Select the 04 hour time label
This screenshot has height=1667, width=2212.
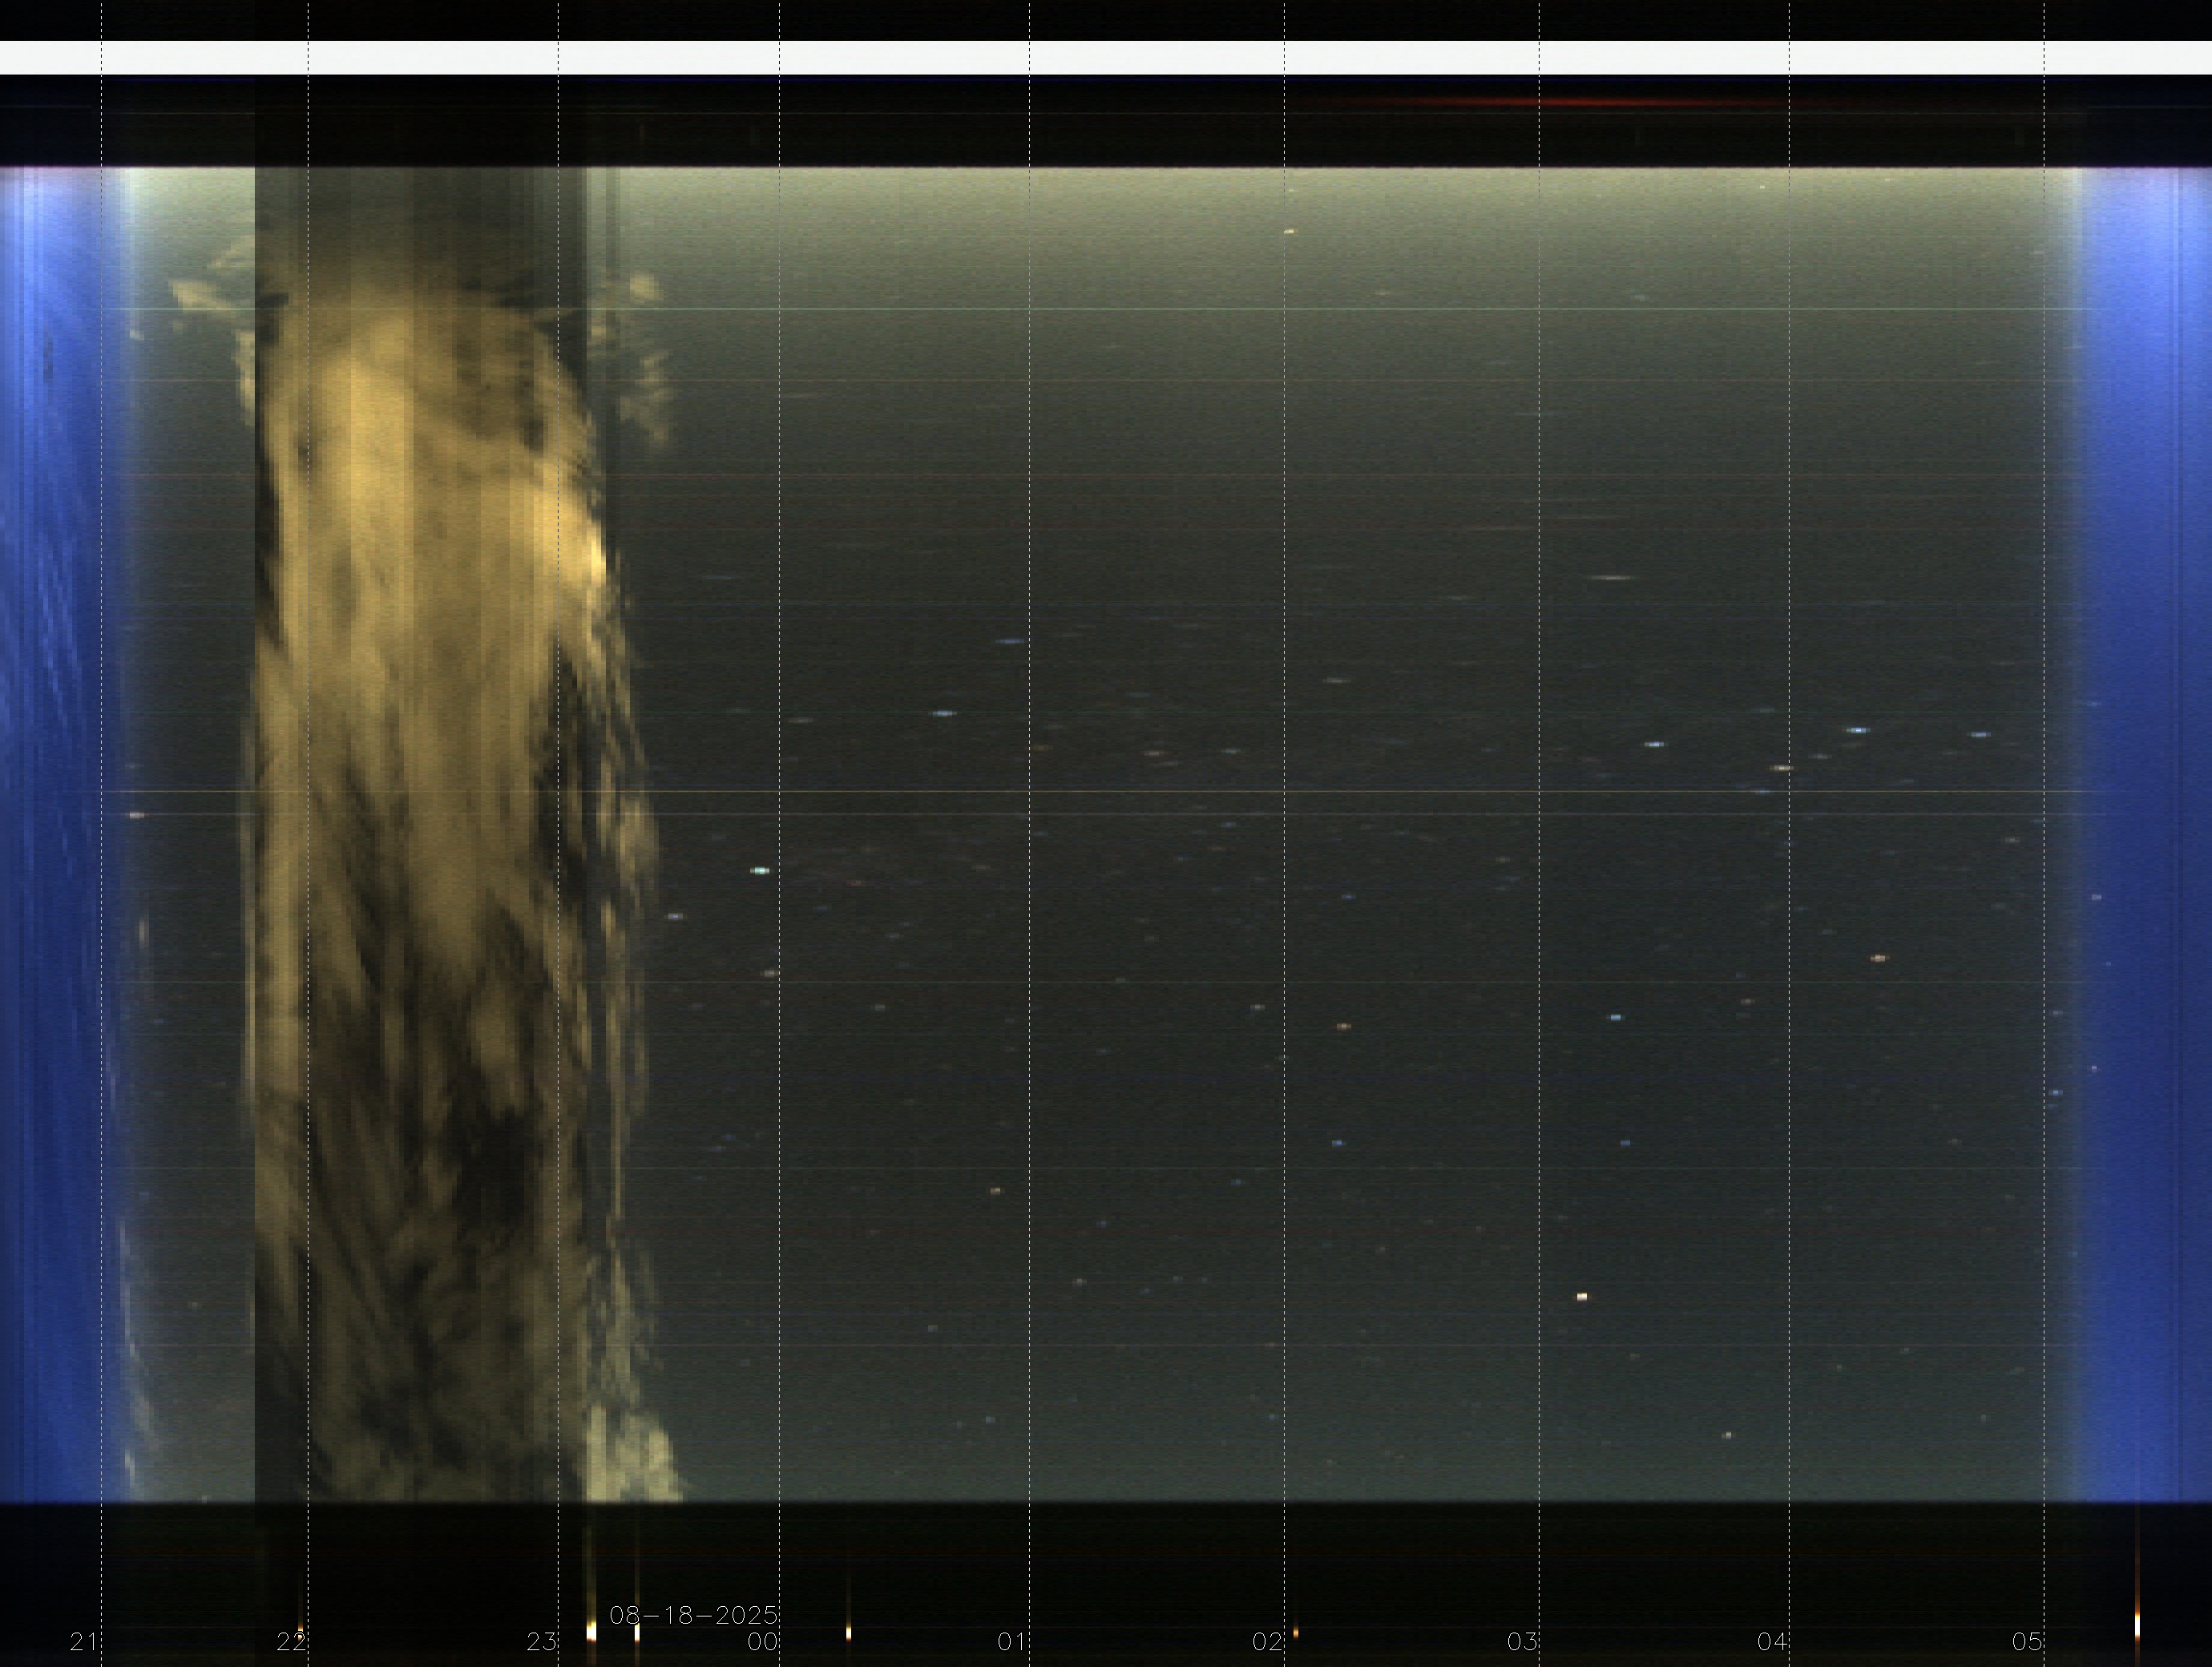point(1772,1642)
